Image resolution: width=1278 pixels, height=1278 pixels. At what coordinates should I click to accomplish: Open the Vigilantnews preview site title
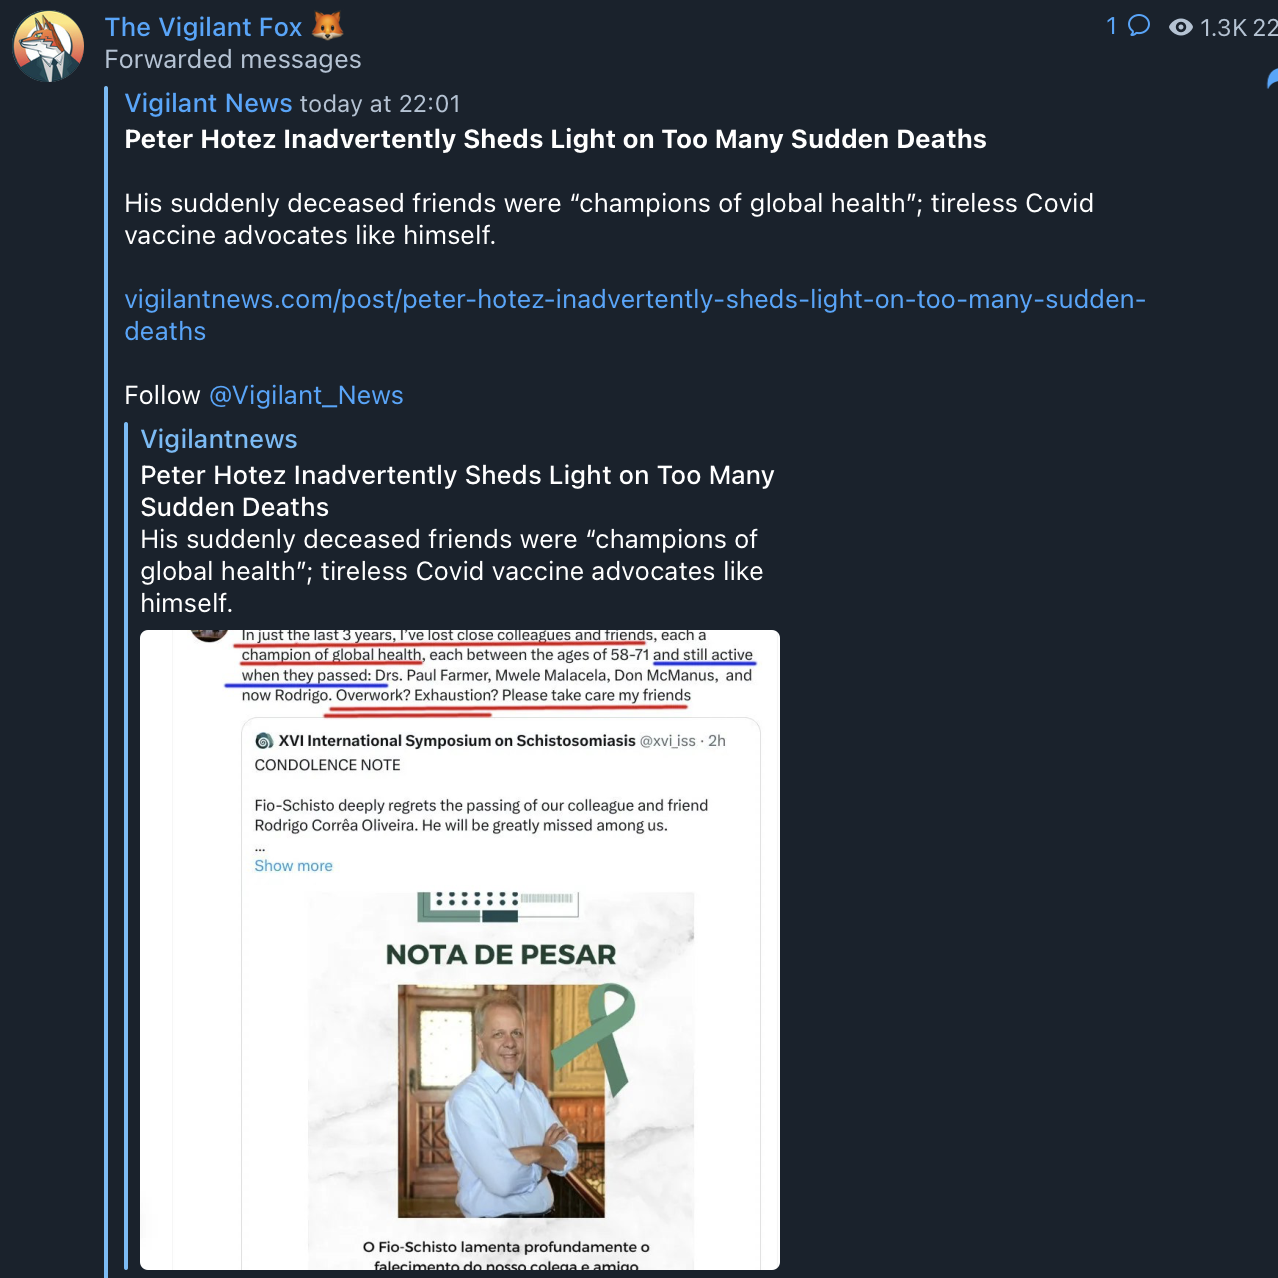click(x=219, y=439)
